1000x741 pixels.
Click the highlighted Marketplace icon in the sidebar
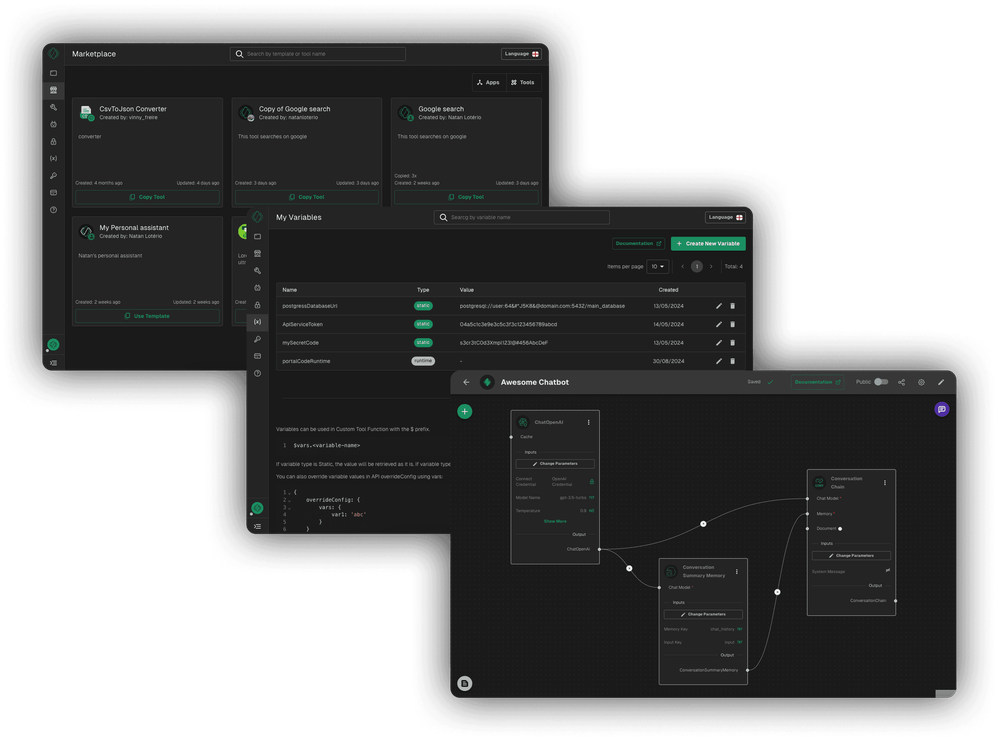click(53, 90)
